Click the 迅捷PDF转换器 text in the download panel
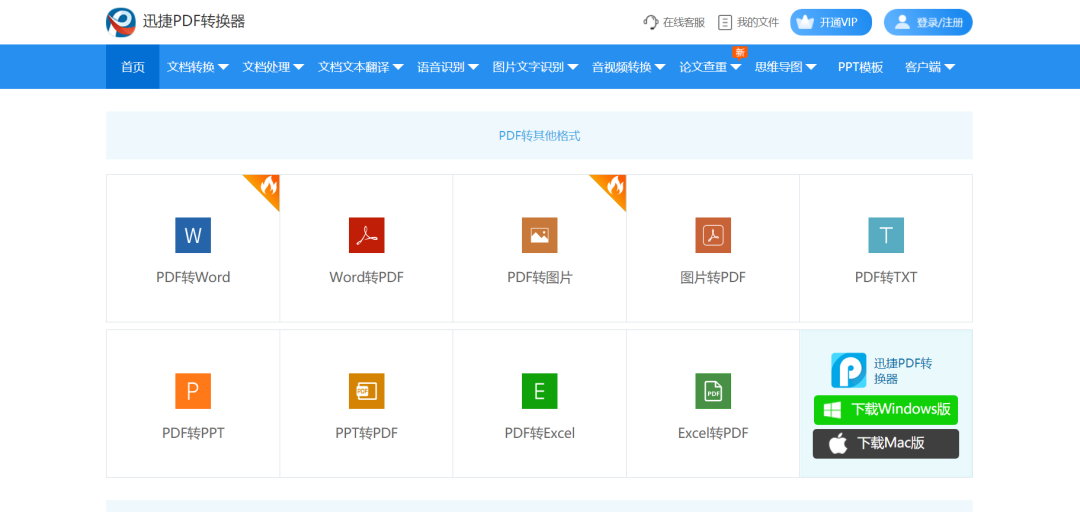This screenshot has width=1080, height=512. pos(904,371)
